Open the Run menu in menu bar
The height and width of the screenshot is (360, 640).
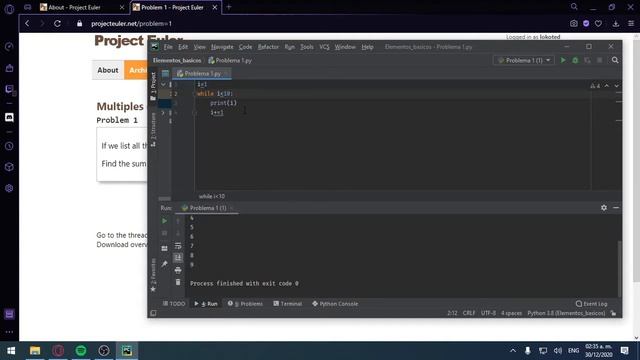pyautogui.click(x=289, y=47)
